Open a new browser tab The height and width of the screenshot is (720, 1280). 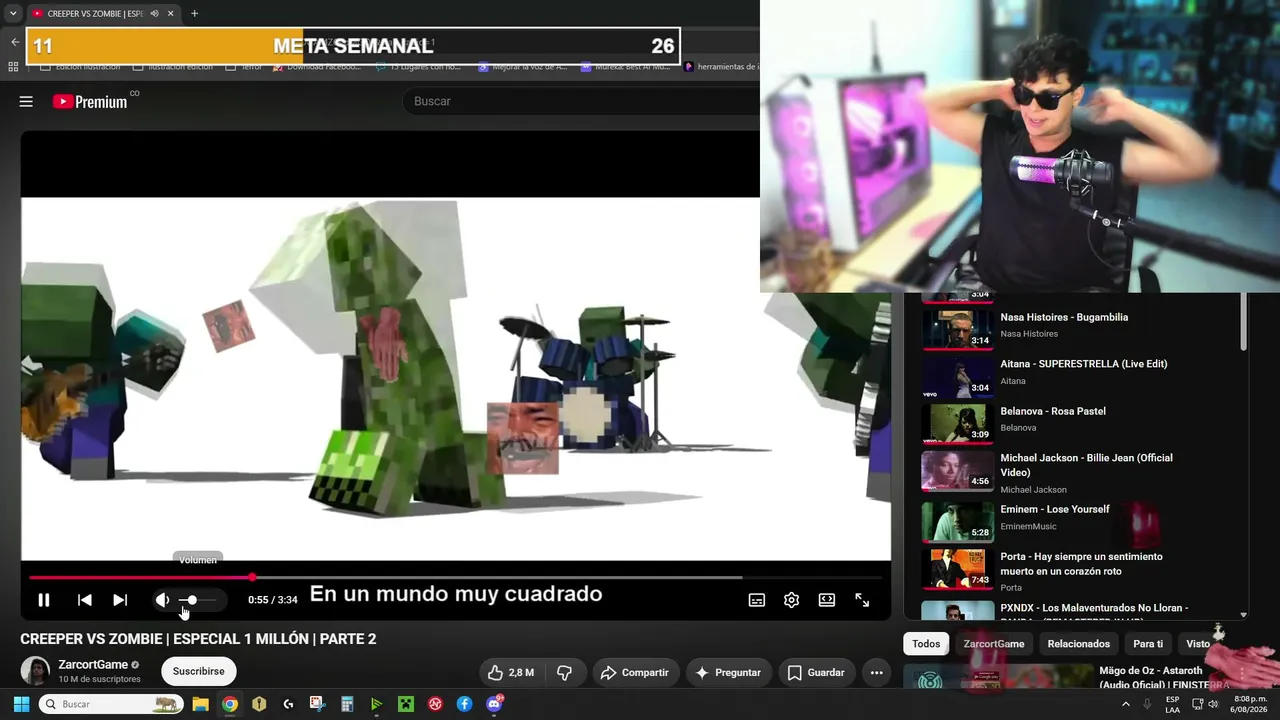click(194, 14)
